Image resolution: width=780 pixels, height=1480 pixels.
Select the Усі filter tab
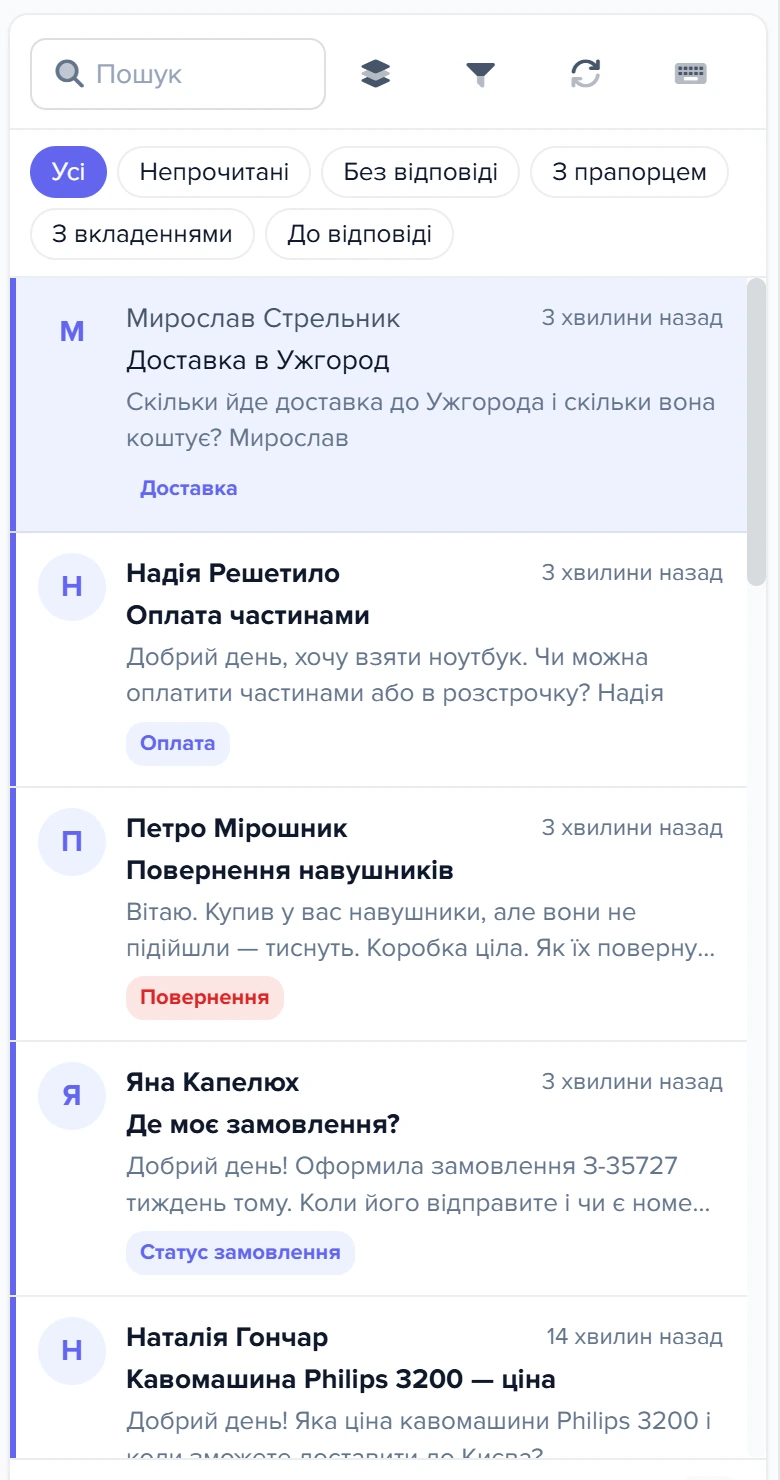point(68,172)
